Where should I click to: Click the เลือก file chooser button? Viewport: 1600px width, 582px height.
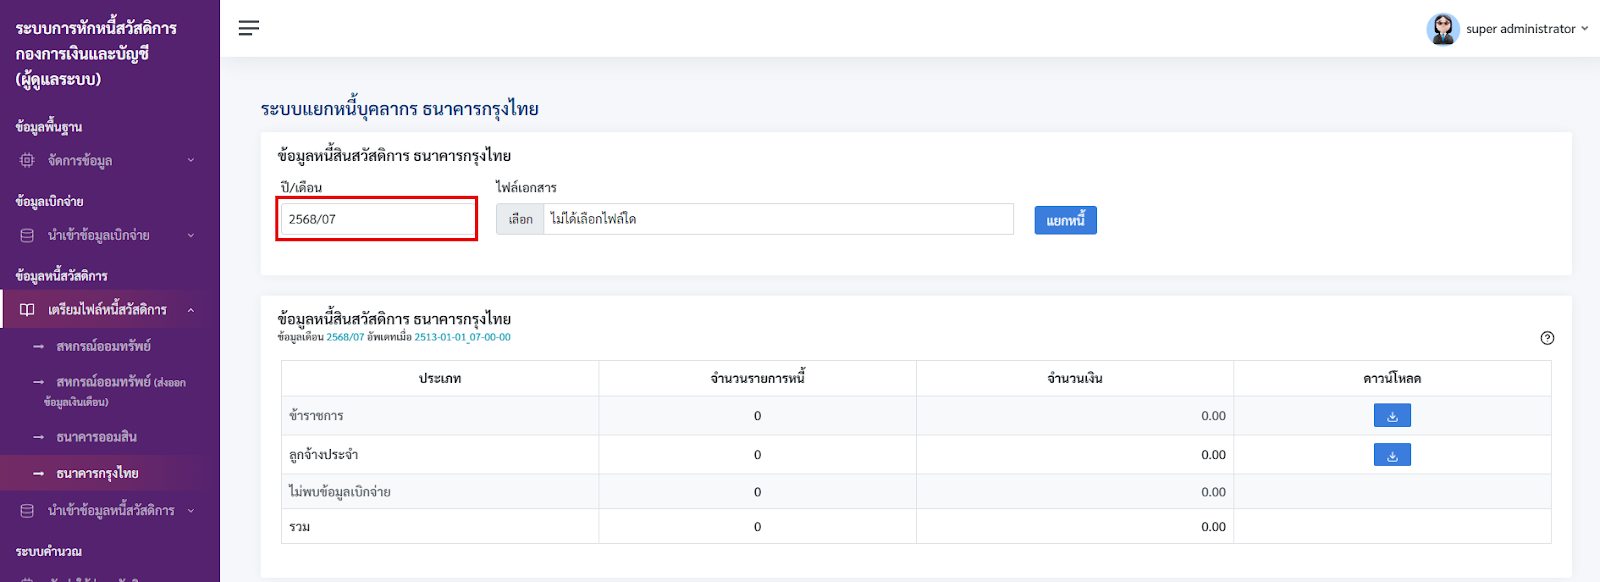click(x=520, y=219)
